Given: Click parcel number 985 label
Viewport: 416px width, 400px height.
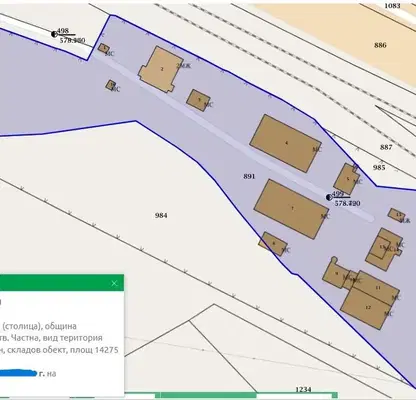Looking at the screenshot, I should tap(379, 167).
